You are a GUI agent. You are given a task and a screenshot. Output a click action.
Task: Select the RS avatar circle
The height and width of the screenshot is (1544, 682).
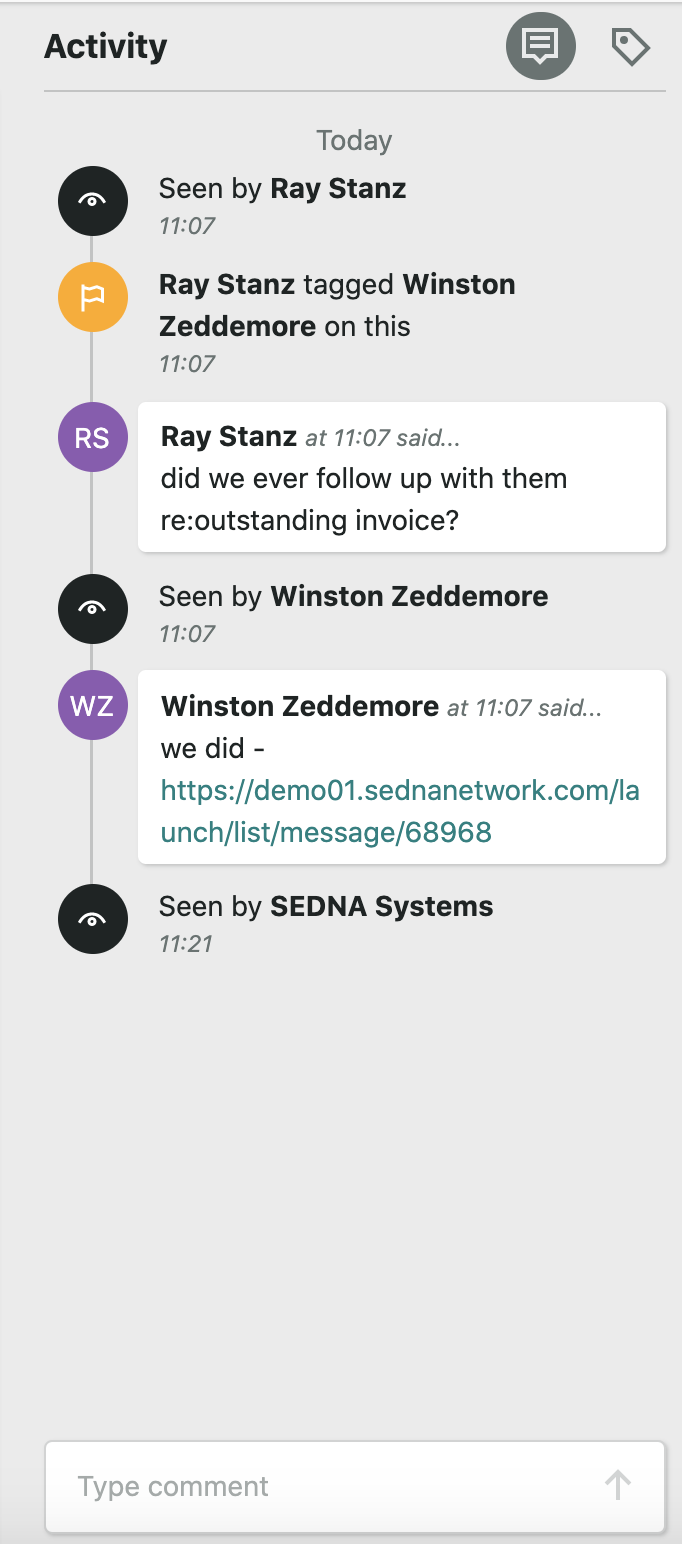pos(93,437)
